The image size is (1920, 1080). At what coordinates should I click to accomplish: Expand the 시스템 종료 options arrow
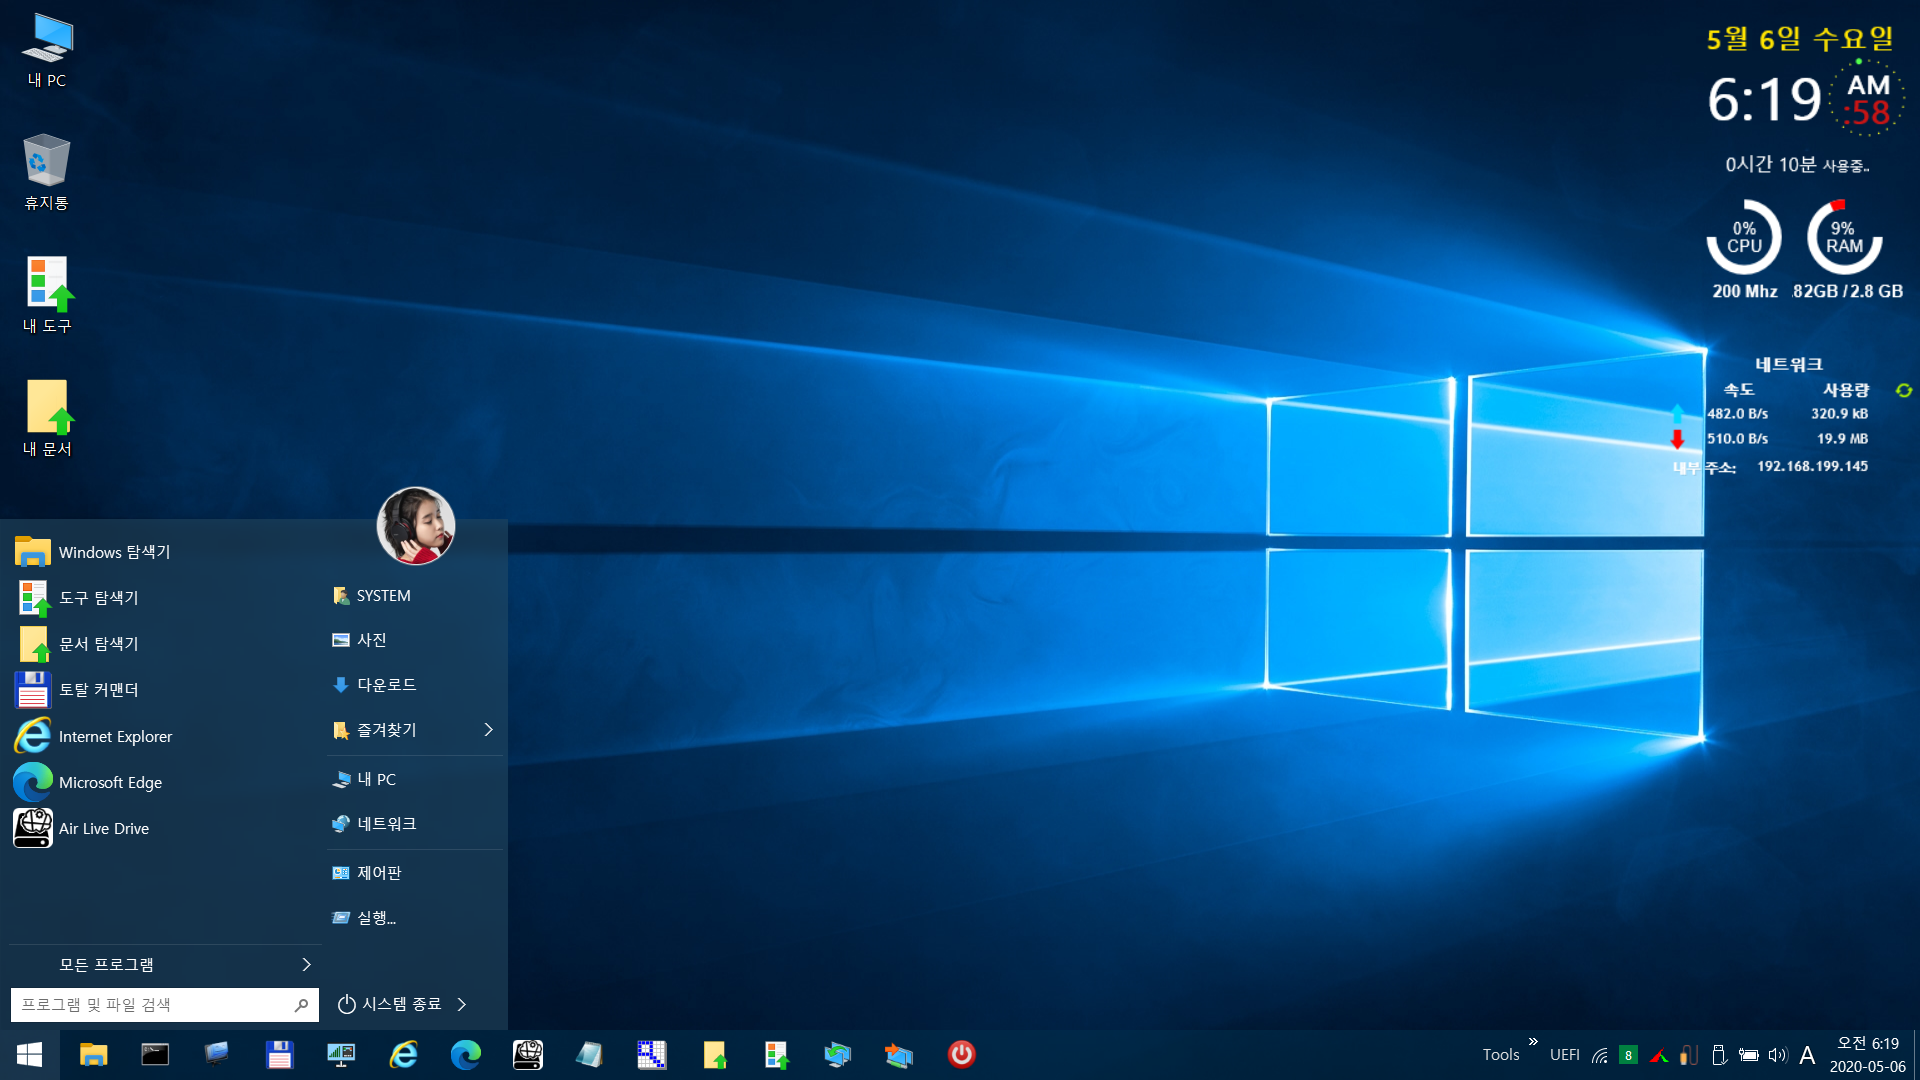(461, 1004)
